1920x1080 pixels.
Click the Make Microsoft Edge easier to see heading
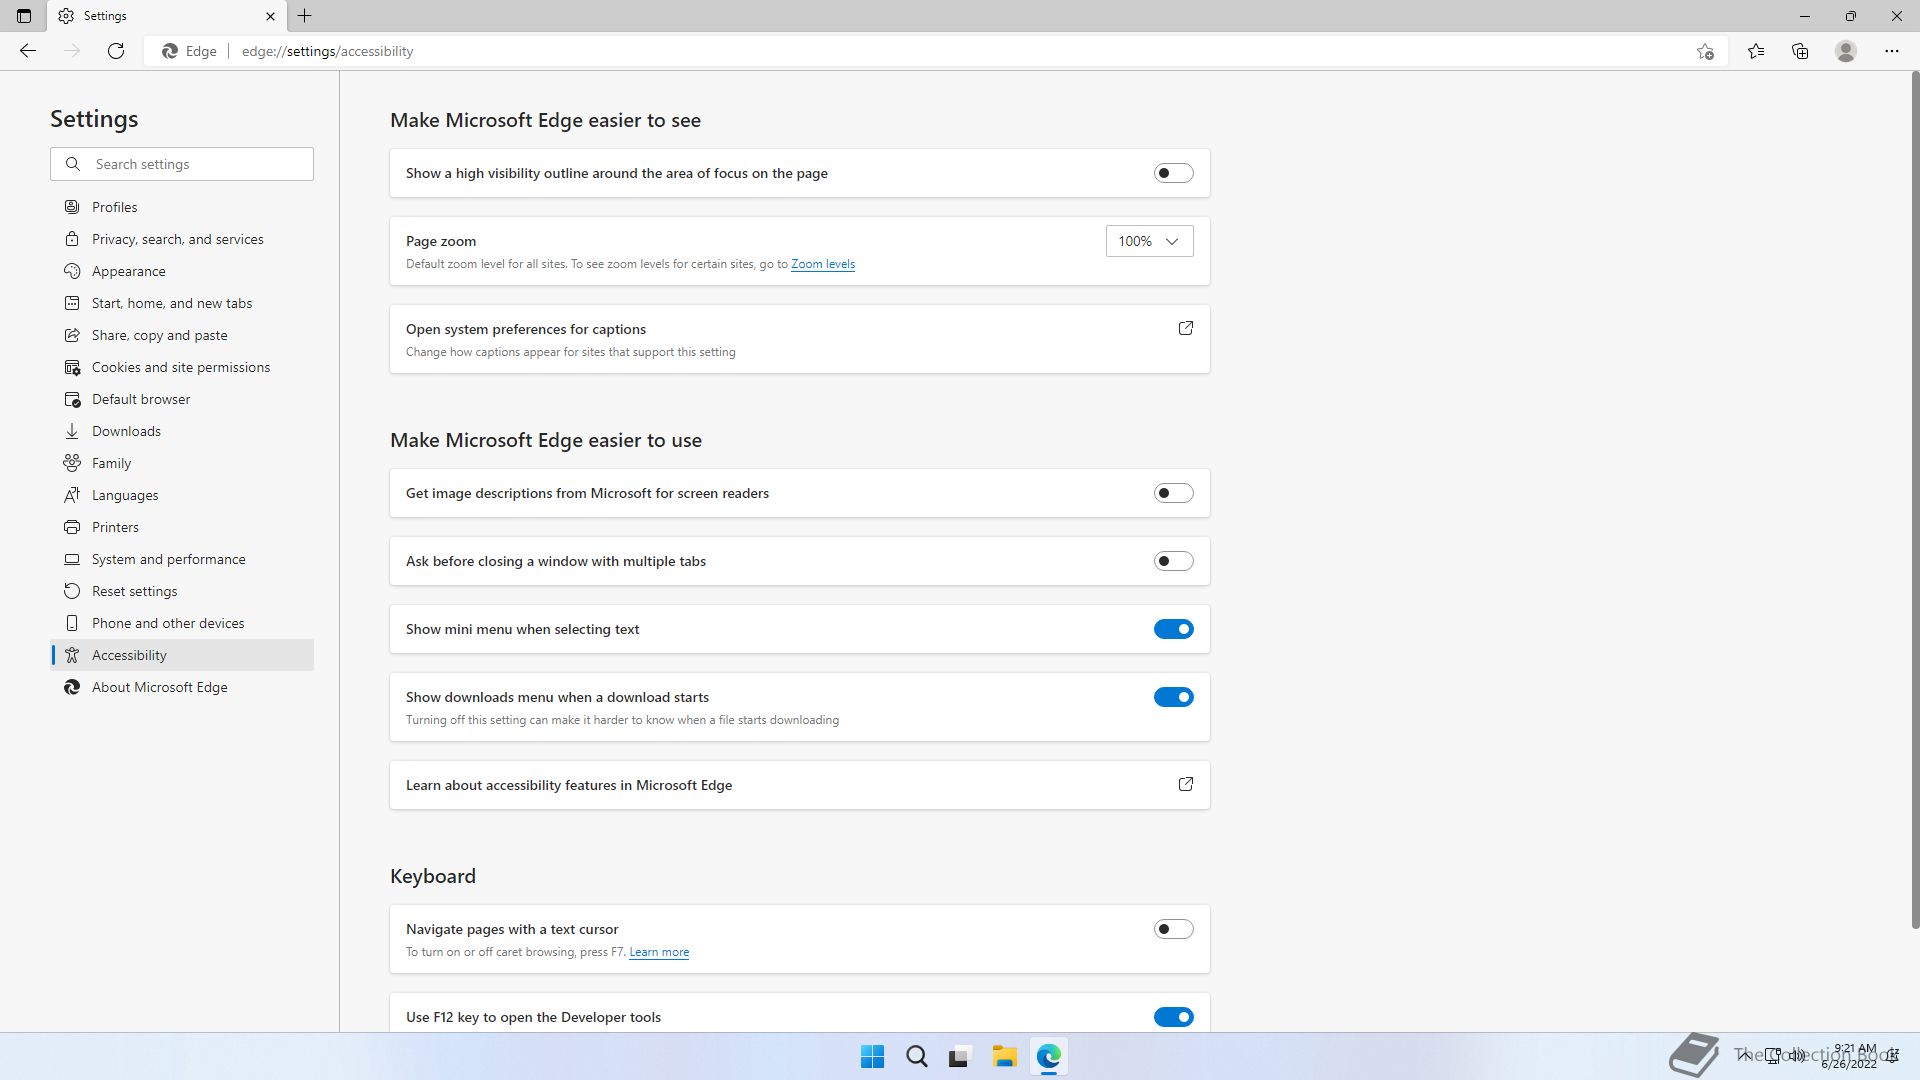[x=545, y=120]
